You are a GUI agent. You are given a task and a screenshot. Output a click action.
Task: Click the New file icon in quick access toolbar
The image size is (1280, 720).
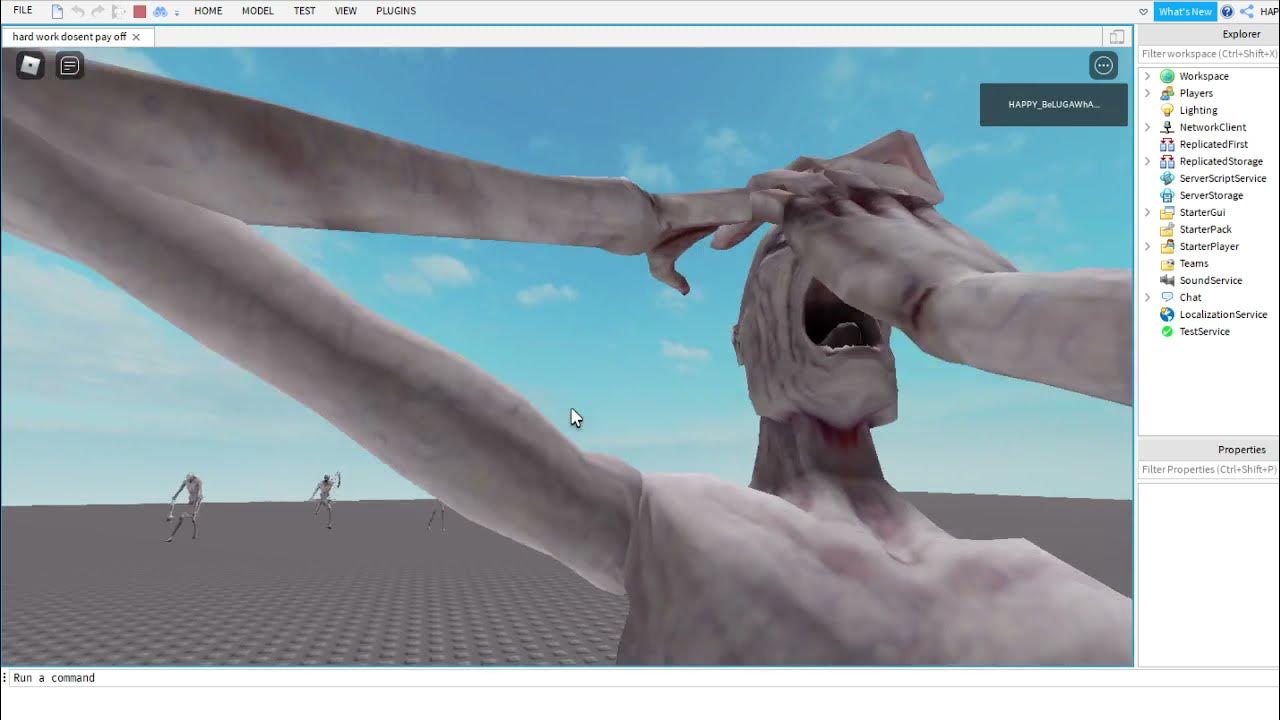[x=57, y=11]
